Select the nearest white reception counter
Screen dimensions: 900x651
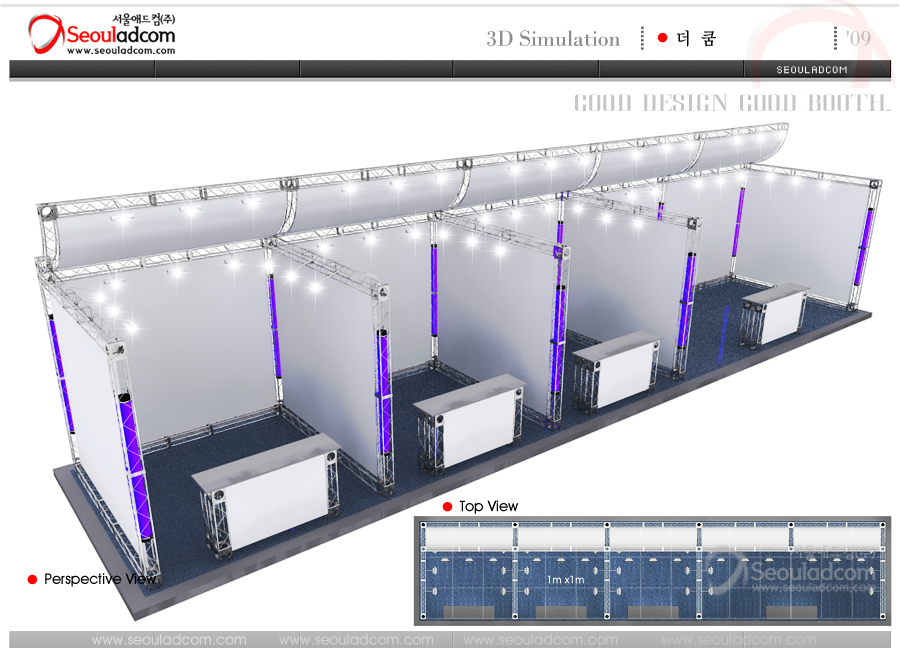(270, 497)
